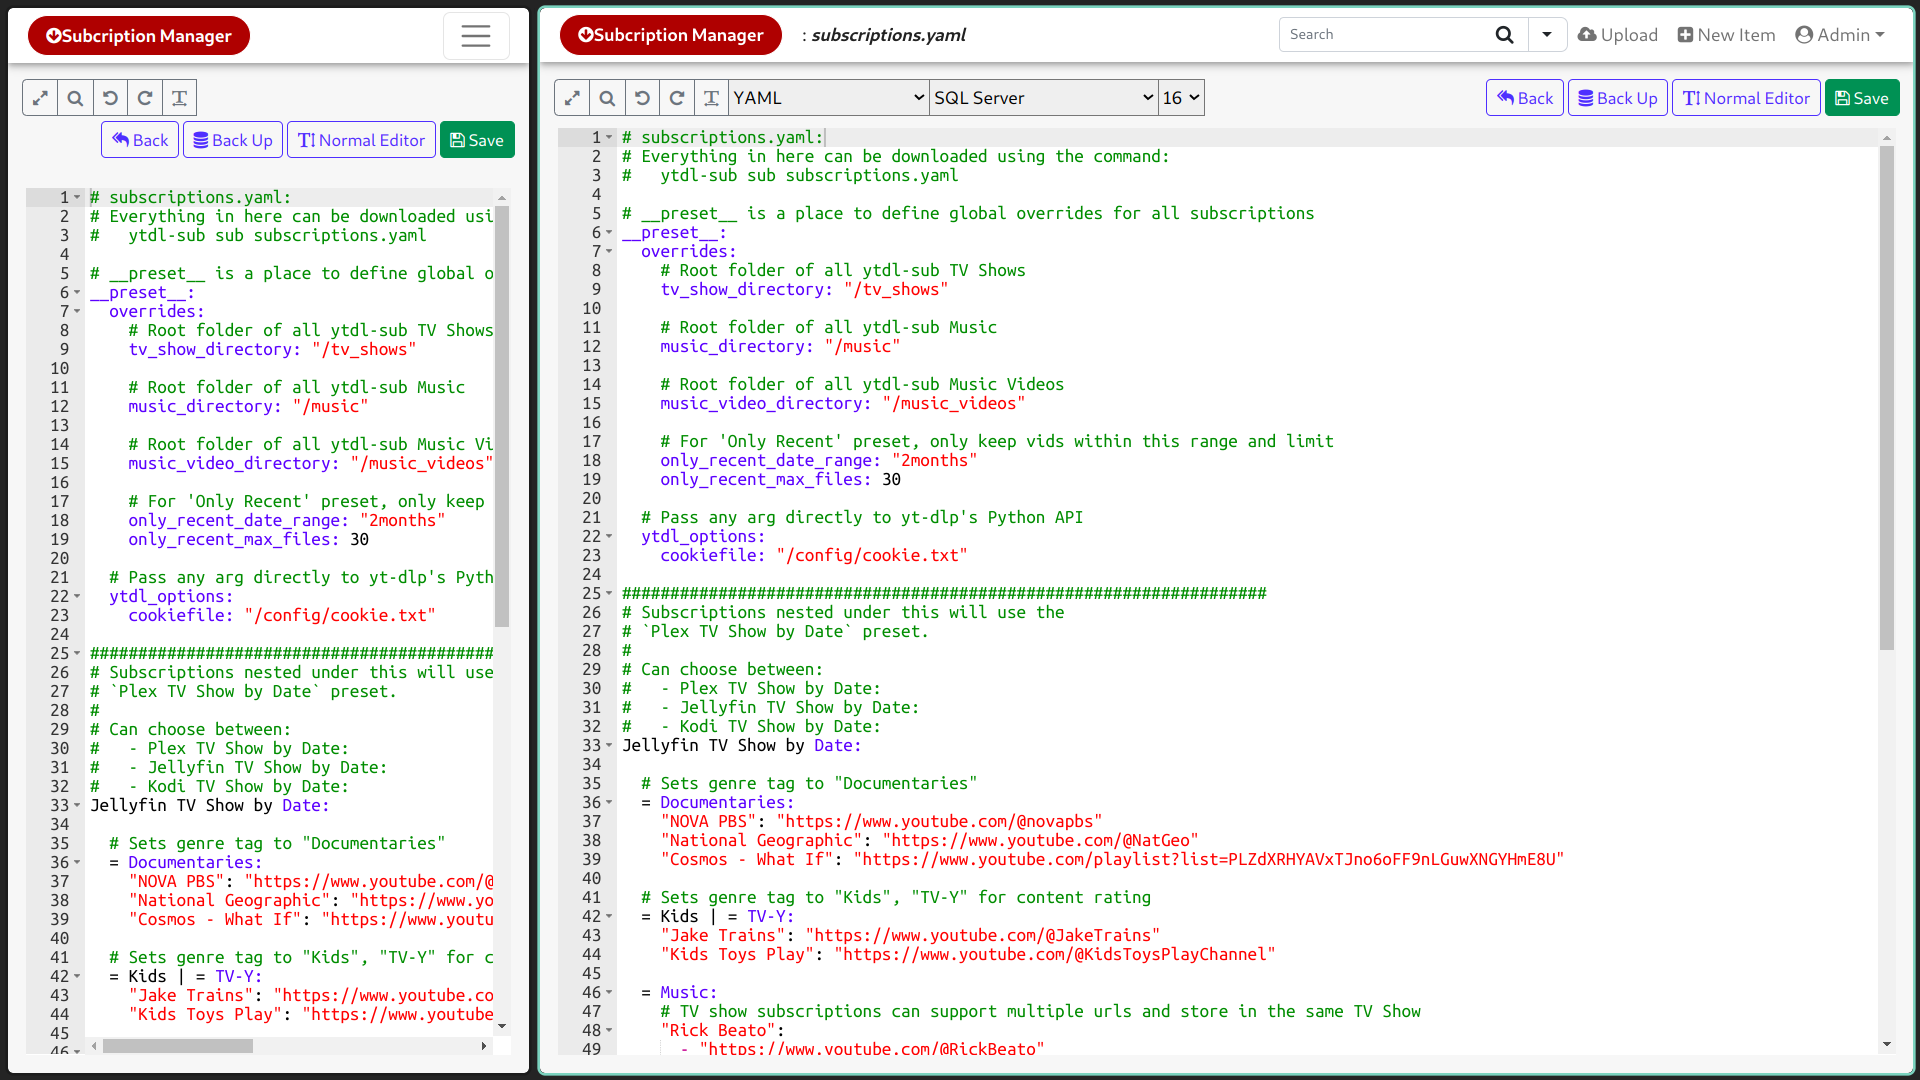Click the Back Up button in left pane
Image resolution: width=1920 pixels, height=1080 pixels.
pyautogui.click(x=233, y=140)
